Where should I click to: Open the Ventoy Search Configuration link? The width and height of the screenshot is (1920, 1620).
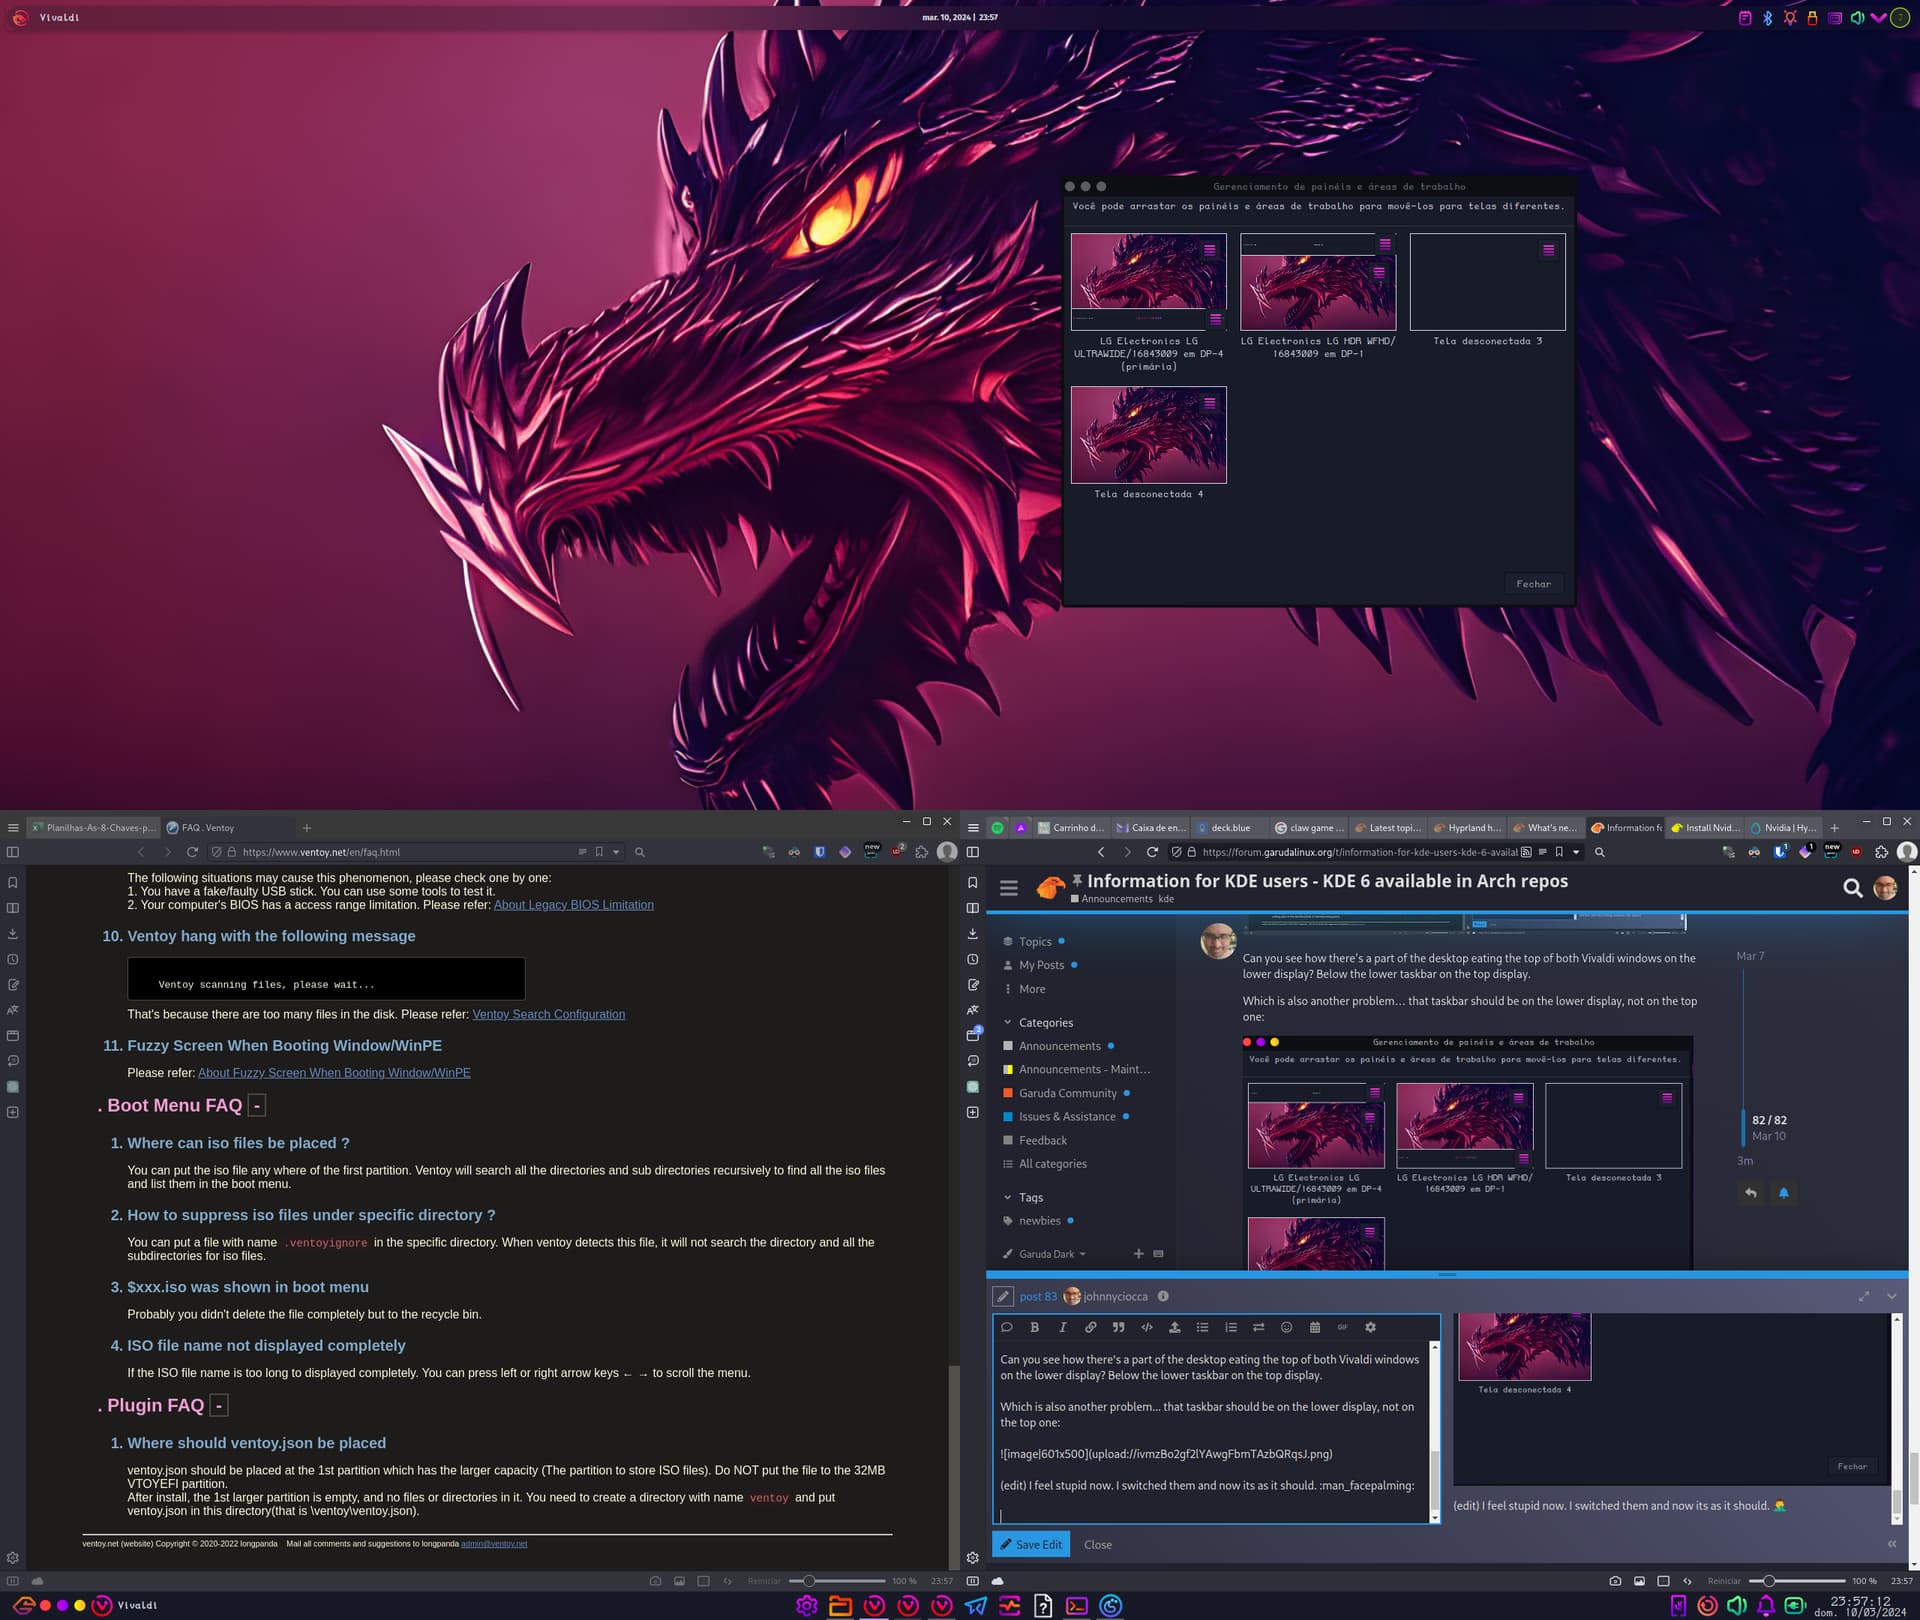click(549, 1014)
